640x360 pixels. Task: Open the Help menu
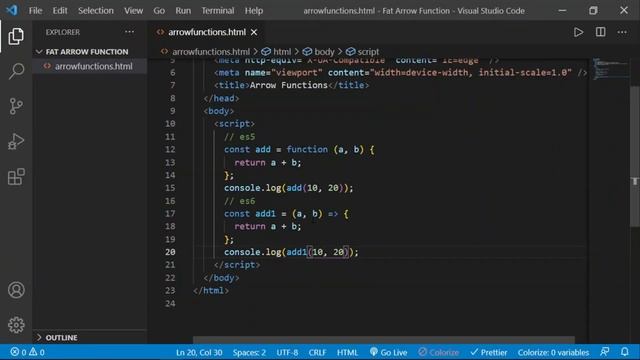click(253, 10)
